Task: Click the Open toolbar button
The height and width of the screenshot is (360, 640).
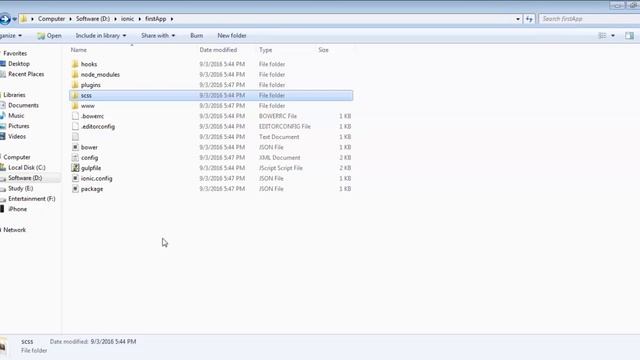Action: 49,36
